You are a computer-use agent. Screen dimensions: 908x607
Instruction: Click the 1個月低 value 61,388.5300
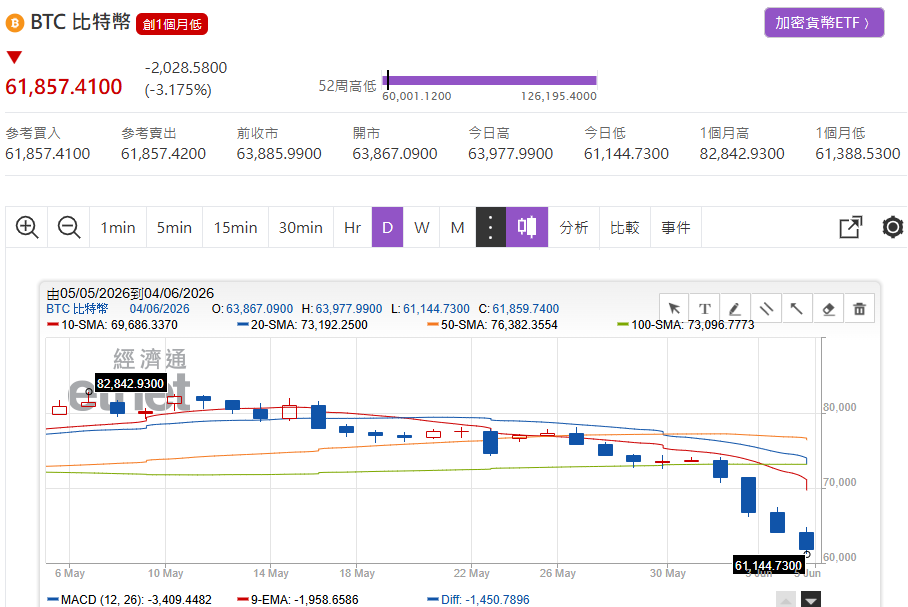point(858,153)
